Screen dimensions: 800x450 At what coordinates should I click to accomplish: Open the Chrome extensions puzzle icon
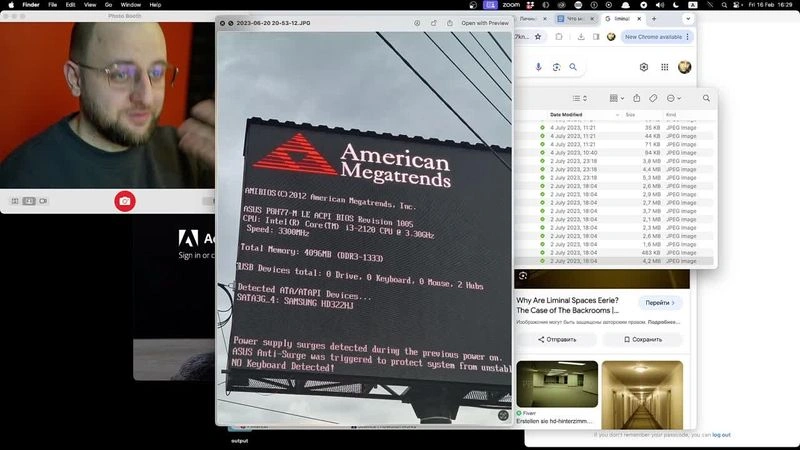click(559, 37)
